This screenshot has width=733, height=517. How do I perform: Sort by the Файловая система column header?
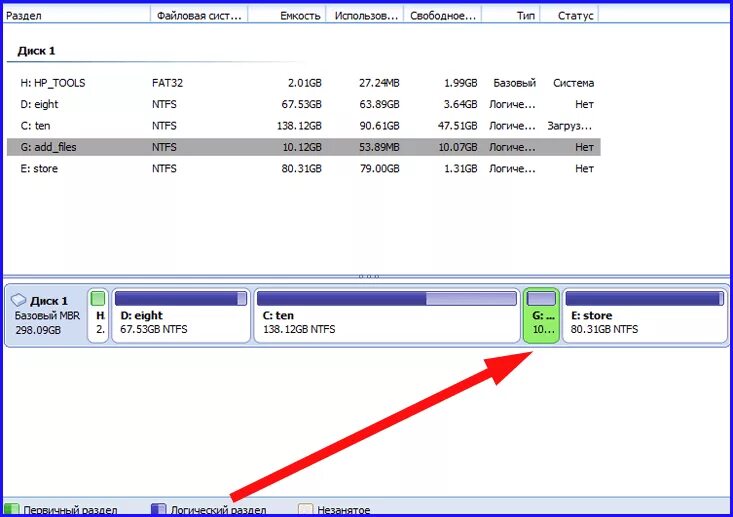point(198,15)
